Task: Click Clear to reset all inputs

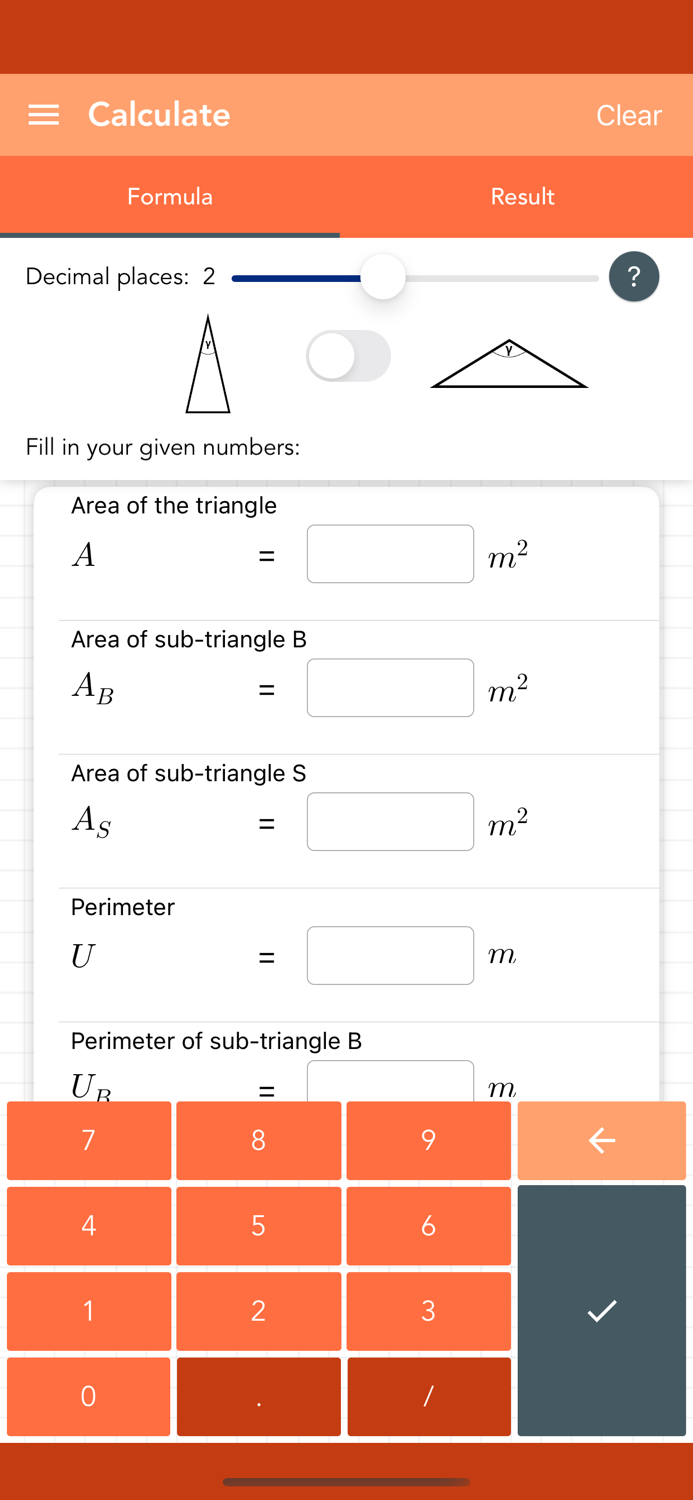Action: click(x=628, y=114)
